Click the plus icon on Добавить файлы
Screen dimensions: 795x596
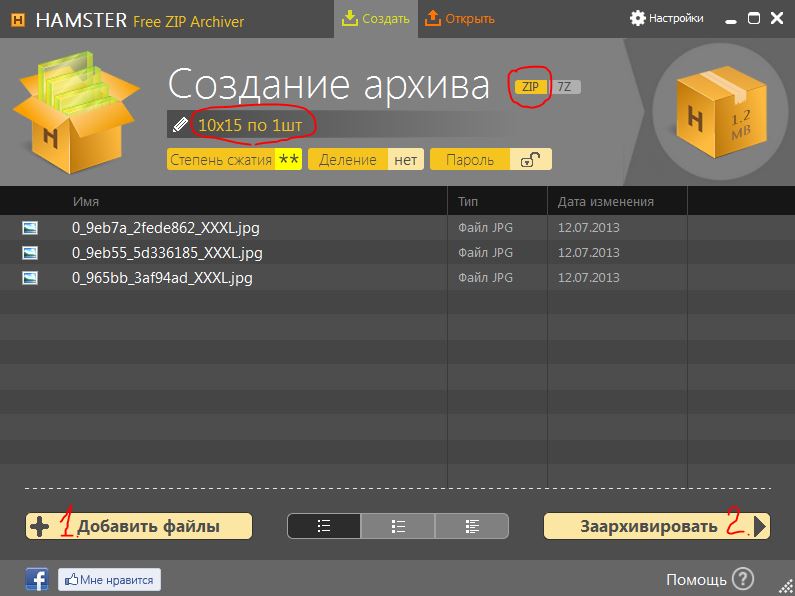coord(40,526)
